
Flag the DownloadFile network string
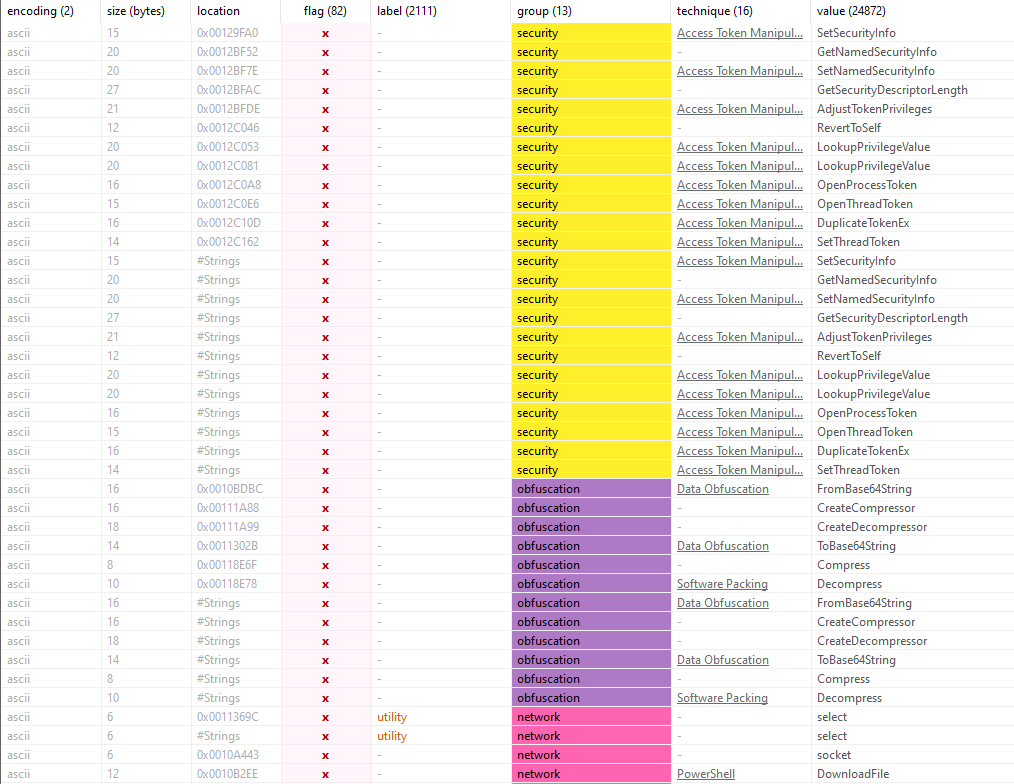point(323,774)
